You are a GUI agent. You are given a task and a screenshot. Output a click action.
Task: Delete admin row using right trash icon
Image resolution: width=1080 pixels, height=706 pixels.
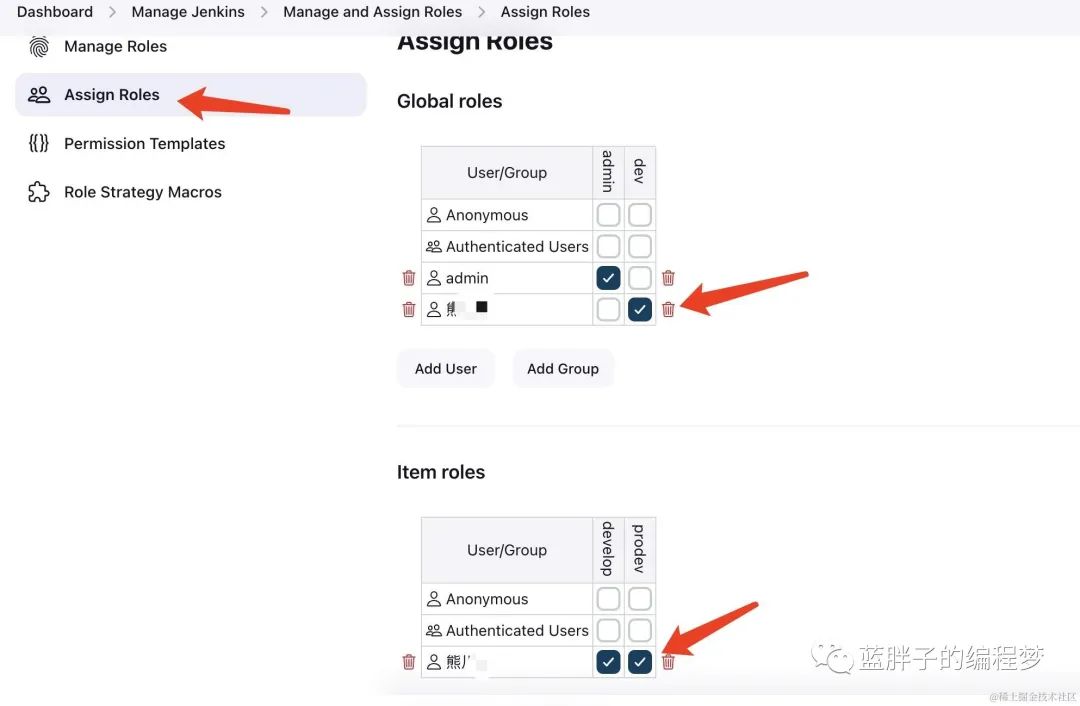point(668,278)
